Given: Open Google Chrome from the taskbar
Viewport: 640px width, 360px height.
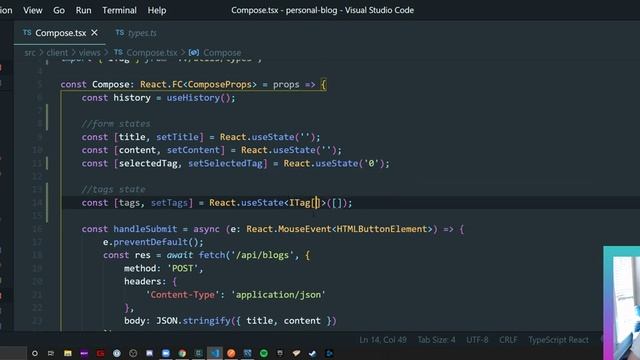Looking at the screenshot, I should [182, 353].
